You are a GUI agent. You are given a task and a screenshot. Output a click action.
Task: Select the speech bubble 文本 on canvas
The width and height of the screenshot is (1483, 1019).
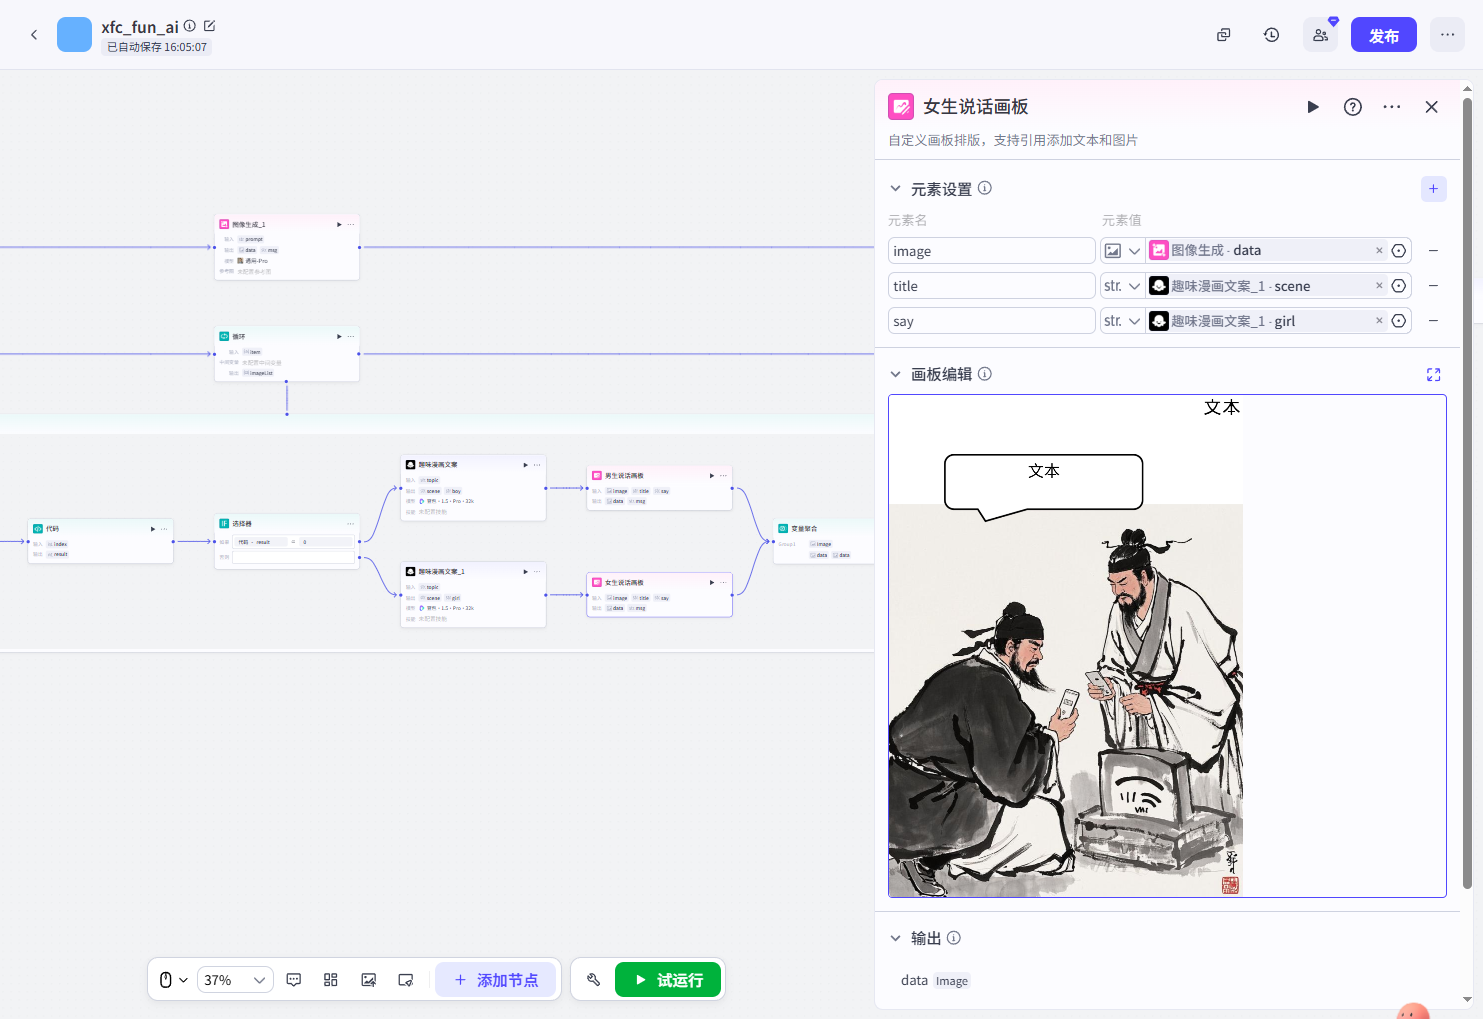click(1044, 471)
